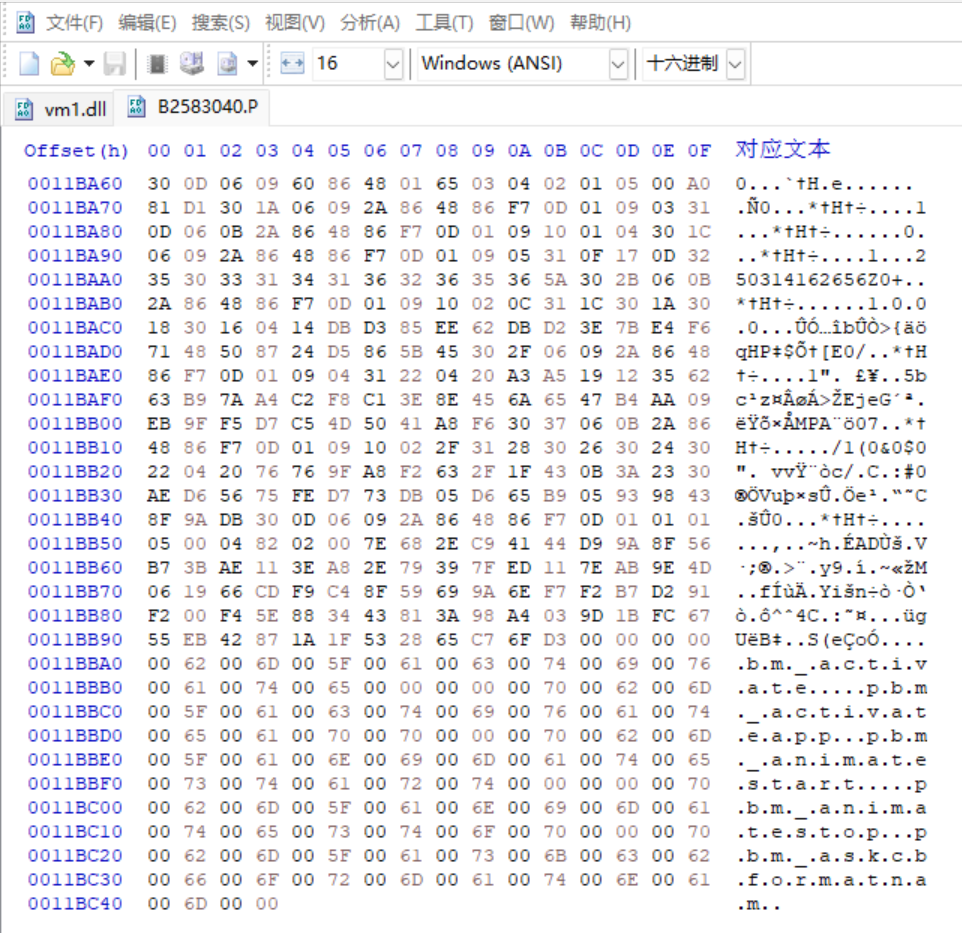Switch to the vm1.dll tab

pyautogui.click(x=60, y=109)
